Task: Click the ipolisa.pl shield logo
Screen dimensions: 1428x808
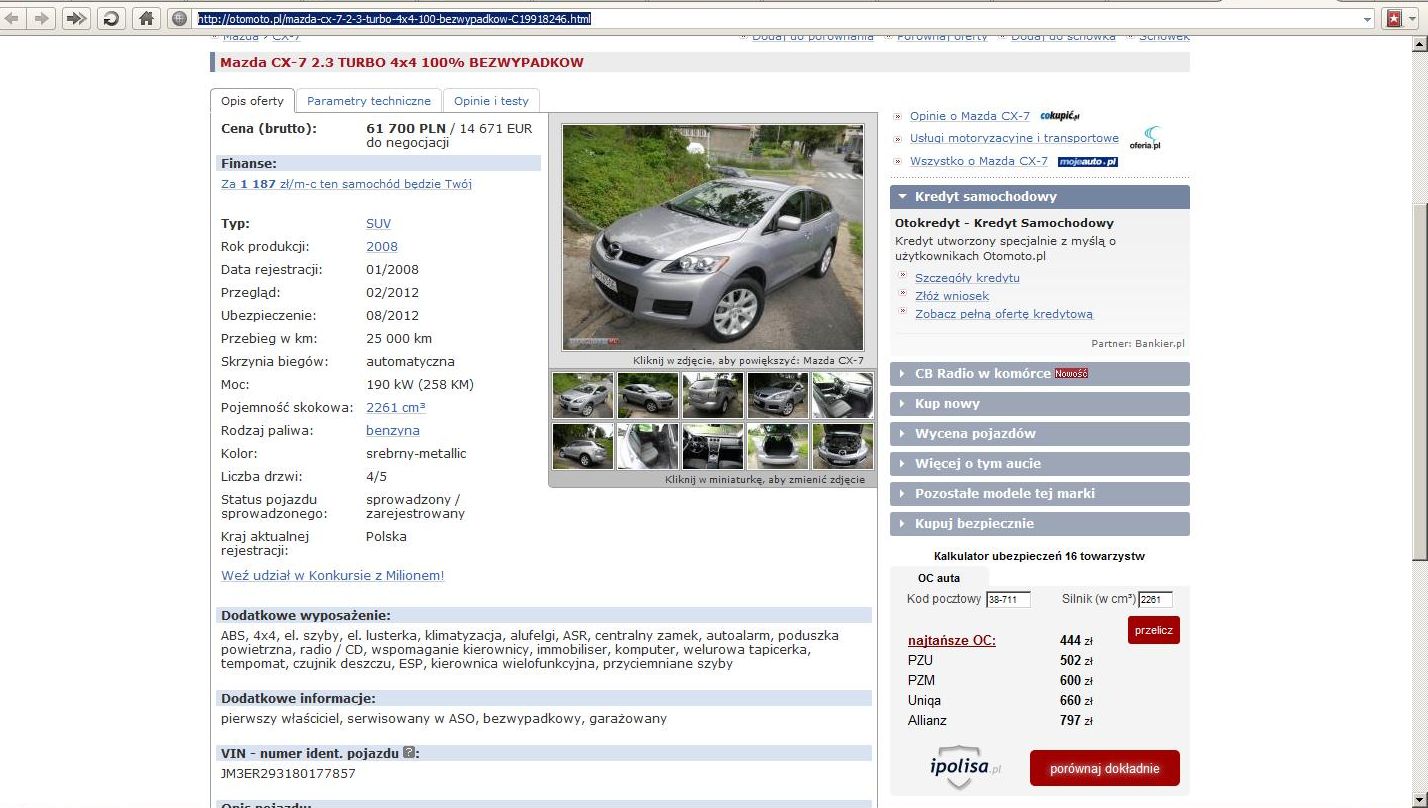Action: pyautogui.click(x=964, y=768)
